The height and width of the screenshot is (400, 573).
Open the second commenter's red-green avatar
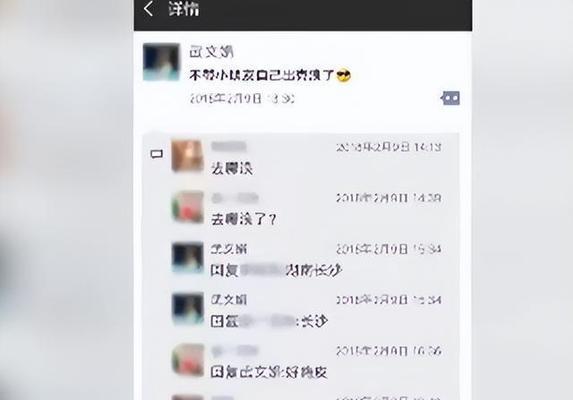(x=187, y=207)
